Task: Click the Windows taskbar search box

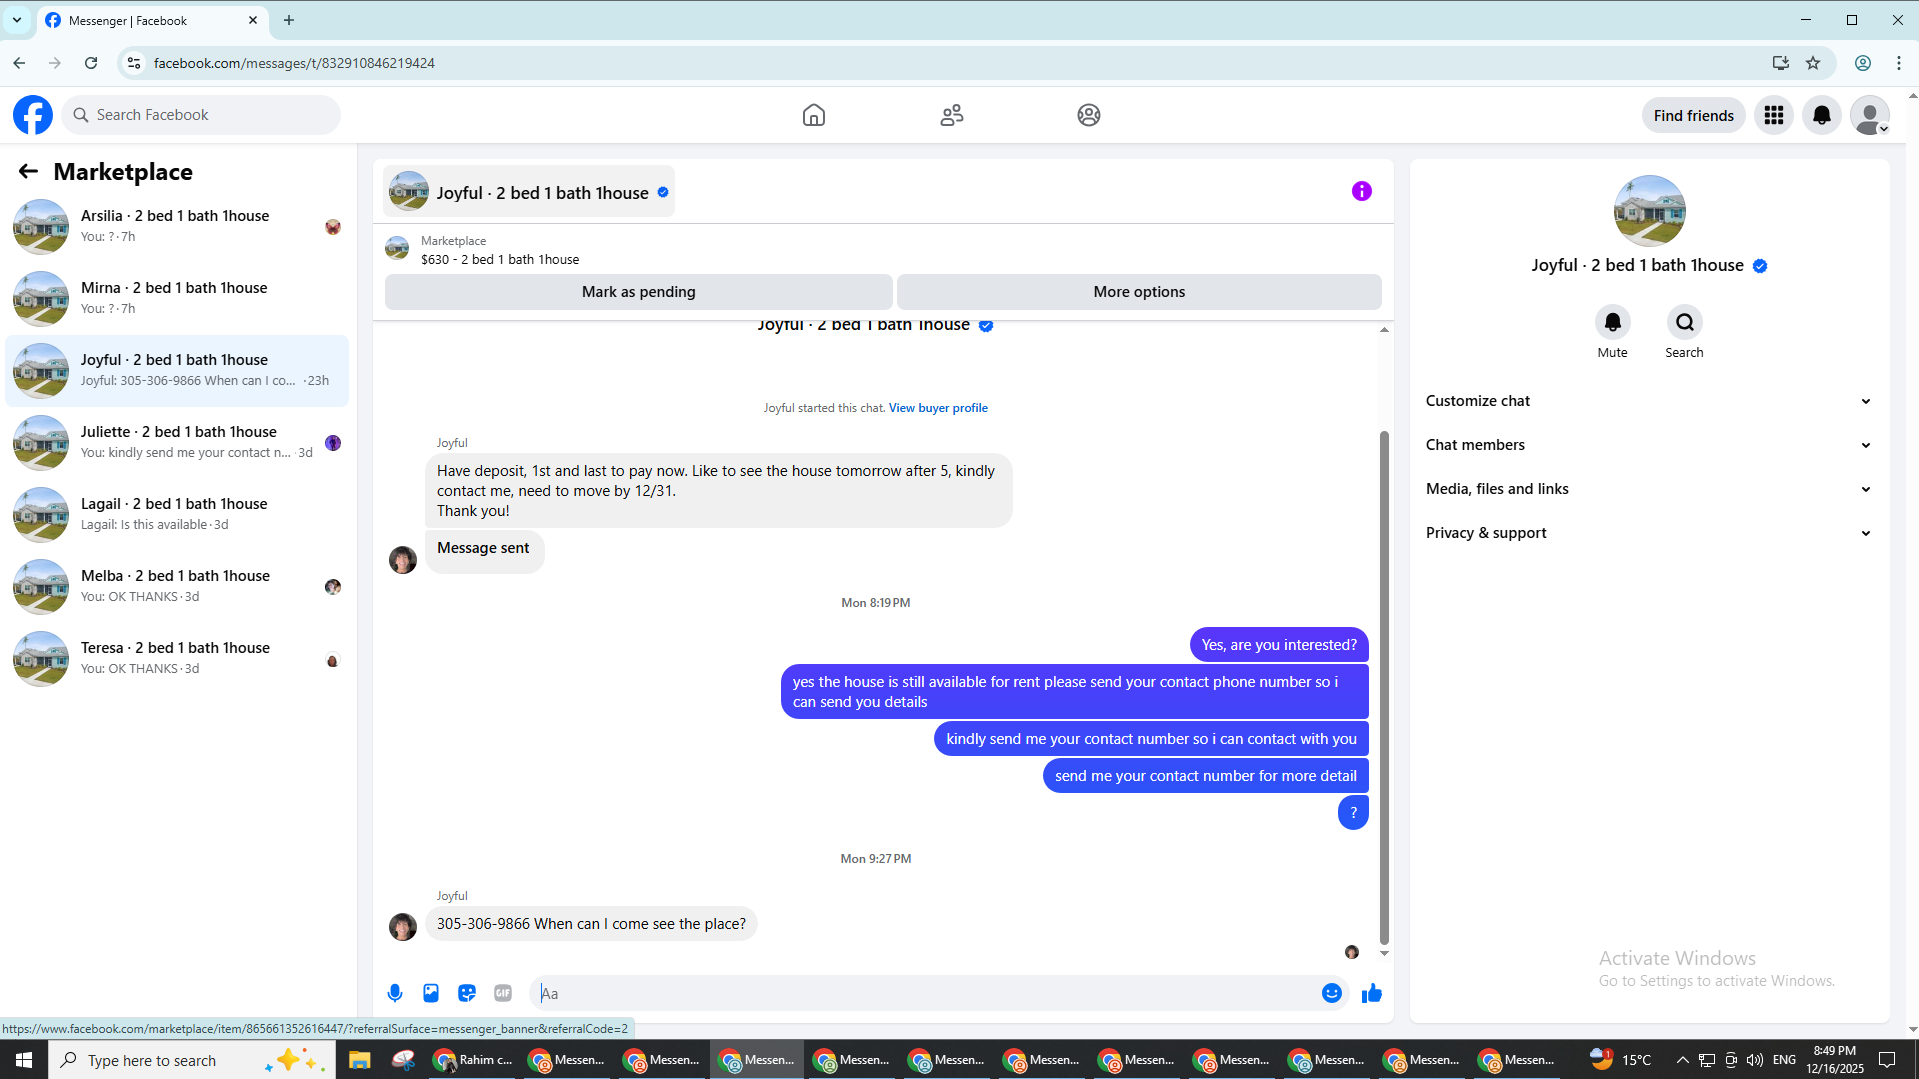Action: [x=190, y=1060]
